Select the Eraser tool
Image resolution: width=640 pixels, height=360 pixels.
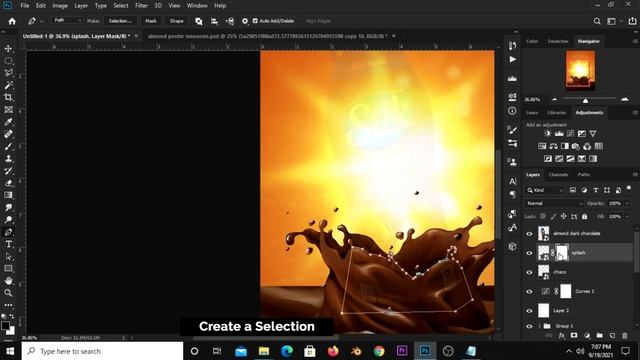click(x=8, y=183)
